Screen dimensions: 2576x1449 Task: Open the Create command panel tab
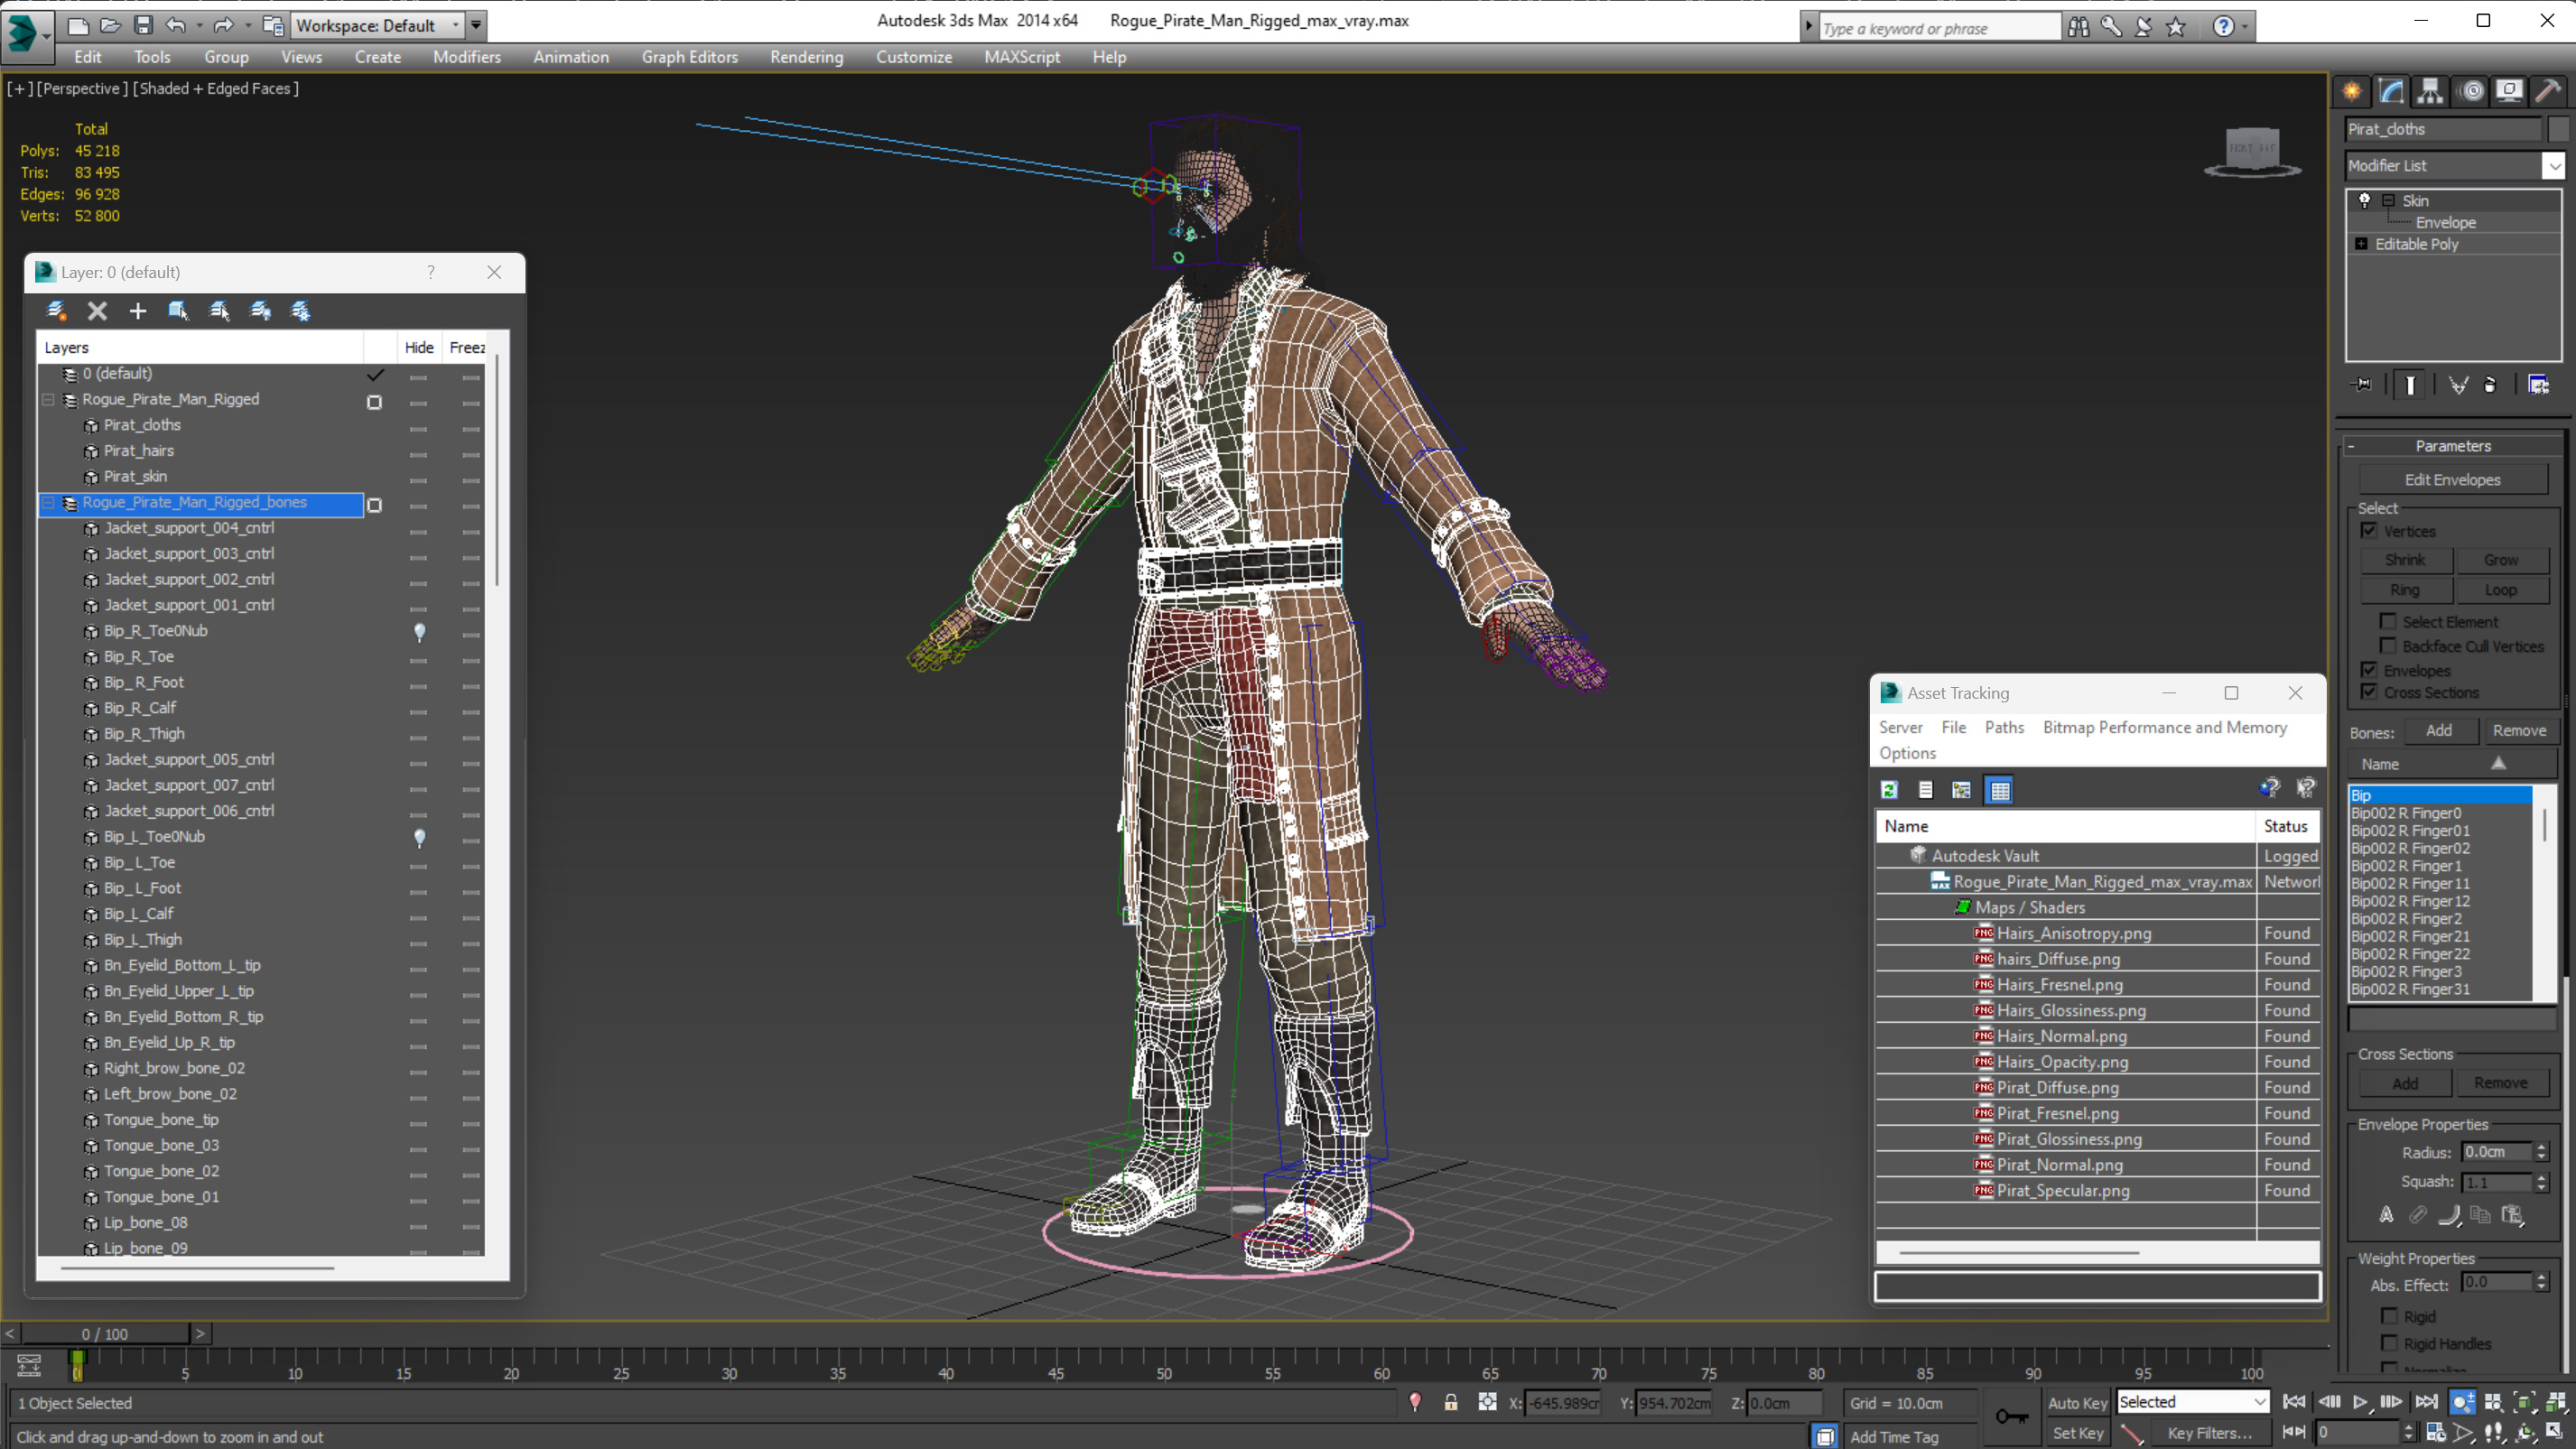point(2352,91)
